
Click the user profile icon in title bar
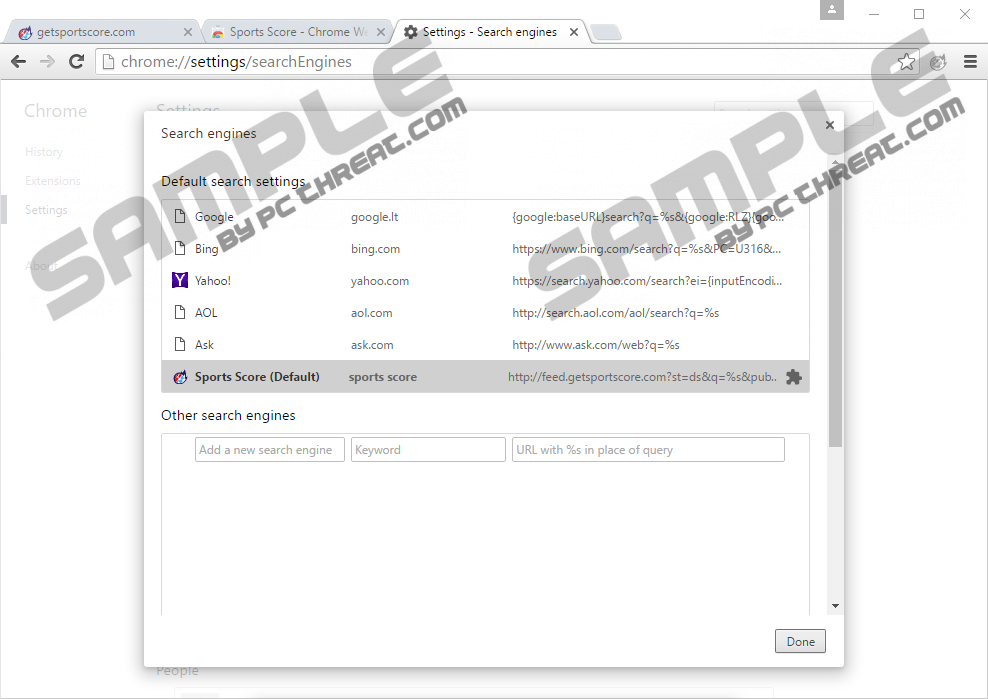tap(832, 9)
